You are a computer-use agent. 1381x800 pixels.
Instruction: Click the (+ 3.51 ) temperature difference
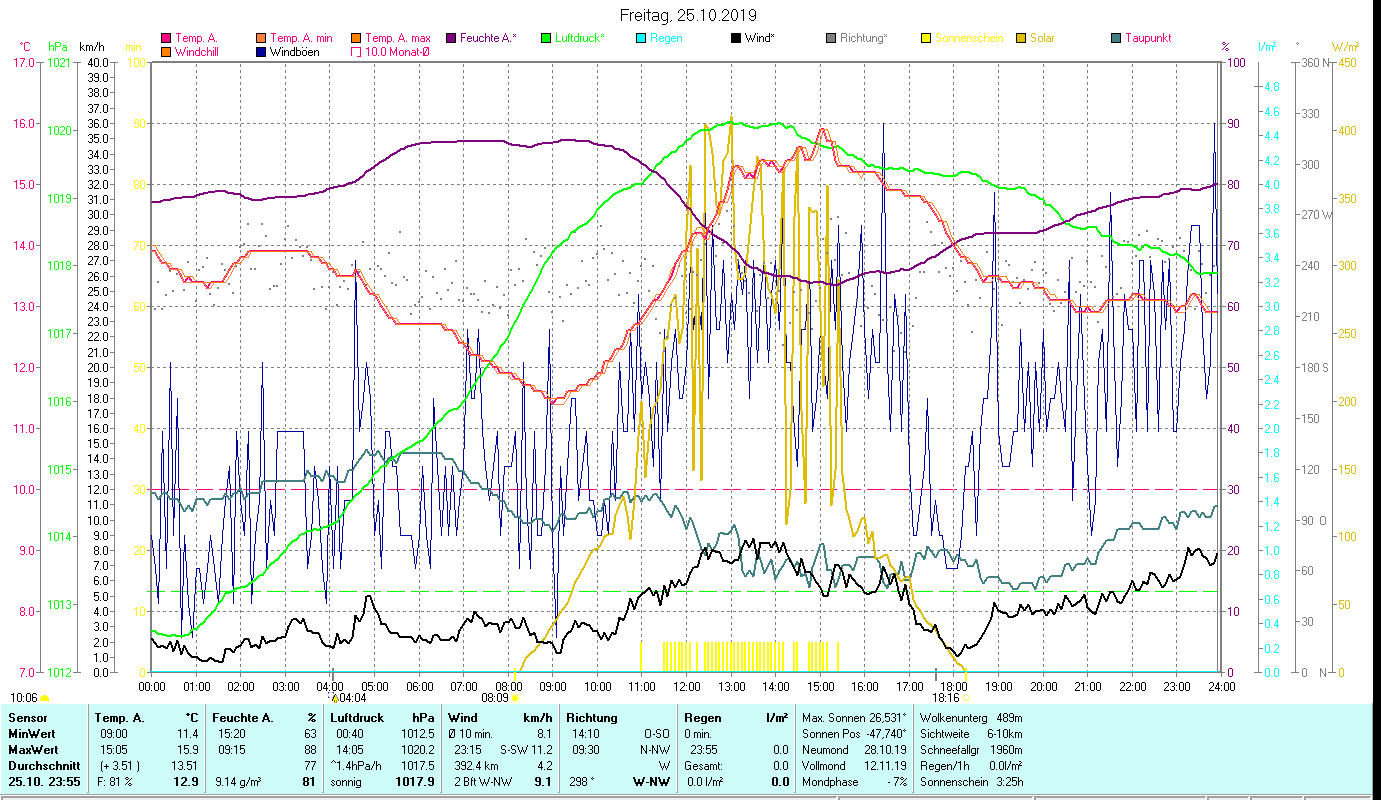pyautogui.click(x=119, y=766)
